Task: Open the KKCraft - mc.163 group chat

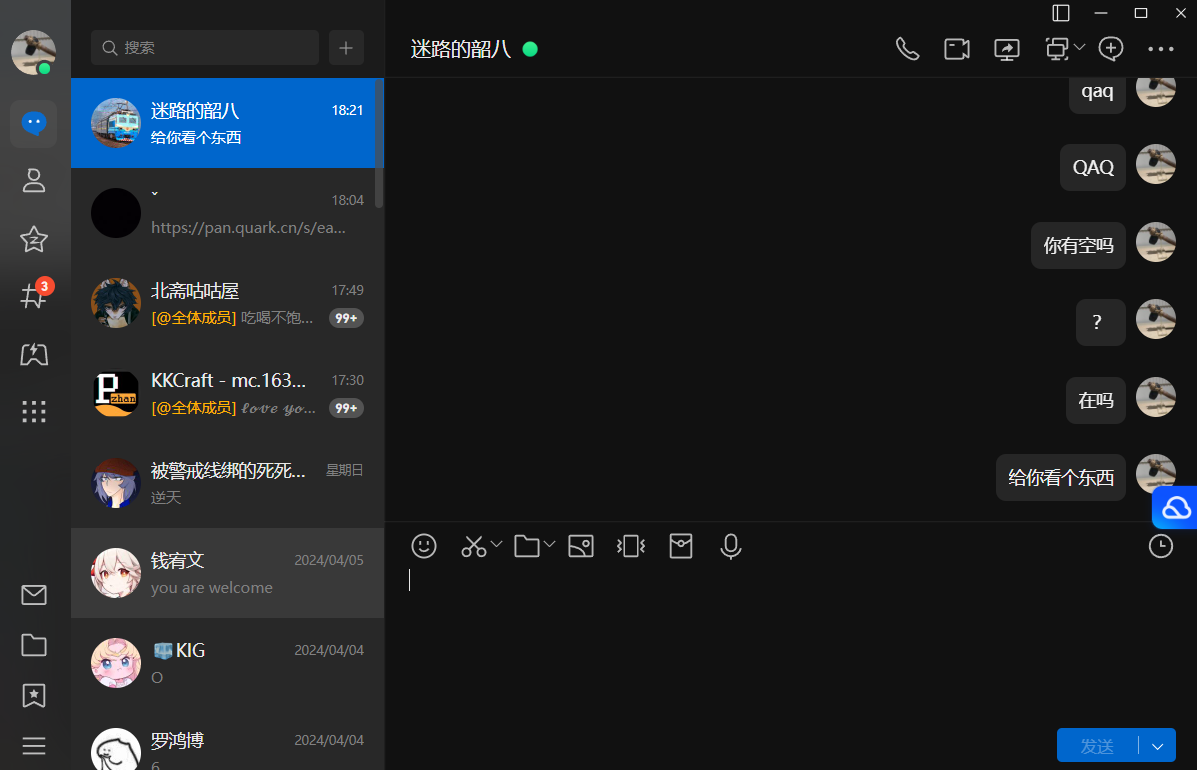Action: click(227, 393)
